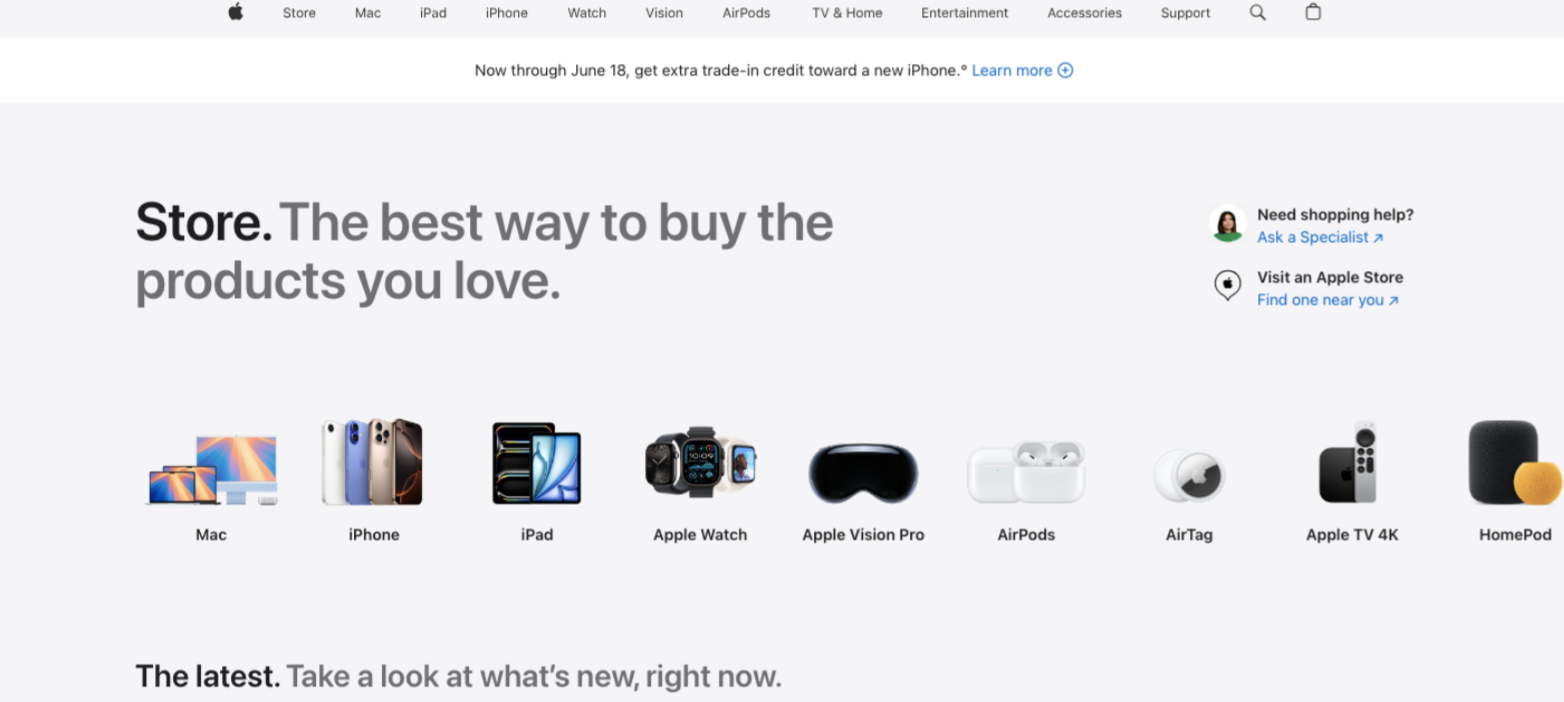Screen dimensions: 1564x702
Task: Go to Support in navigation bar
Action: point(1186,13)
